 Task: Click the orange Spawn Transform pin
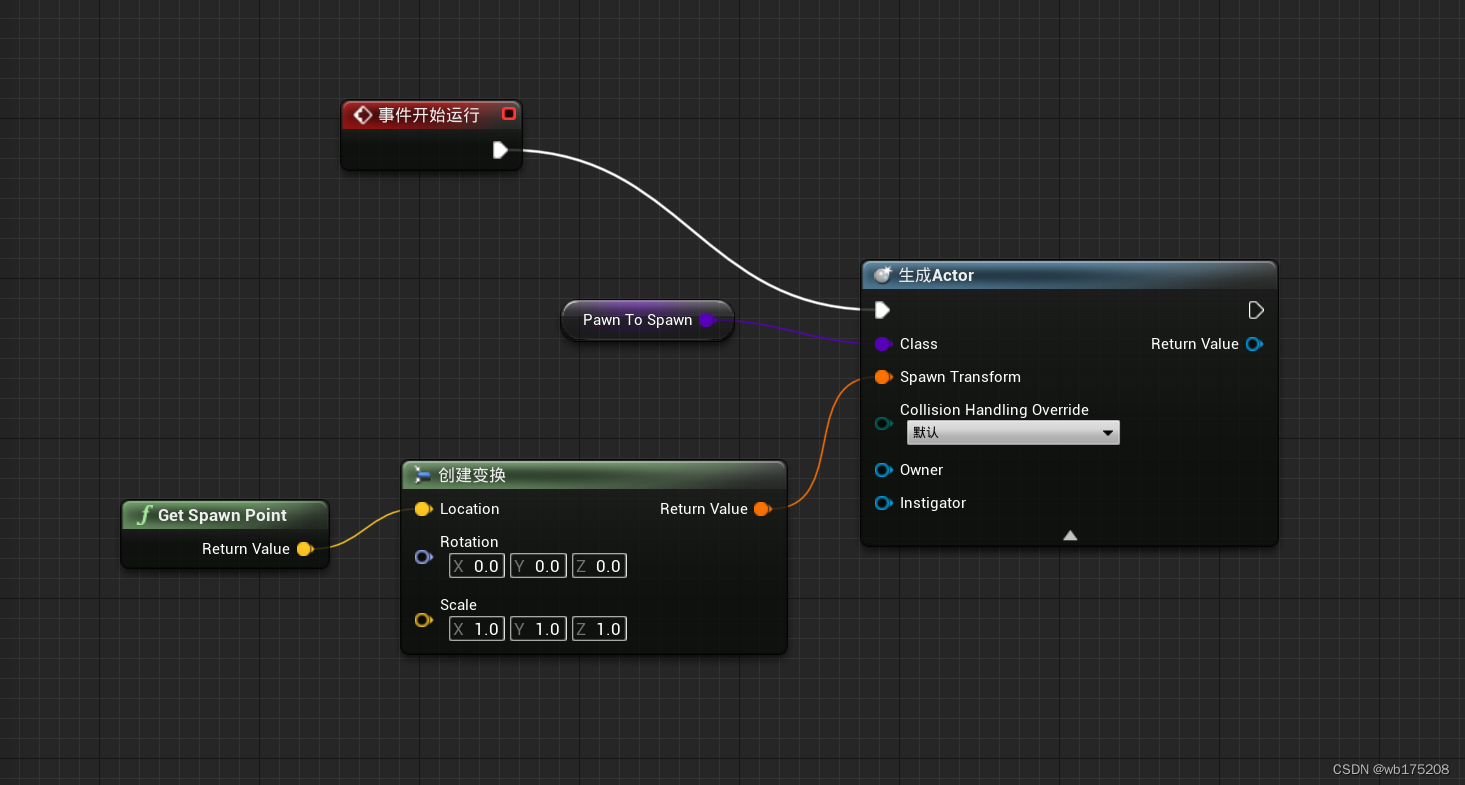(x=883, y=377)
